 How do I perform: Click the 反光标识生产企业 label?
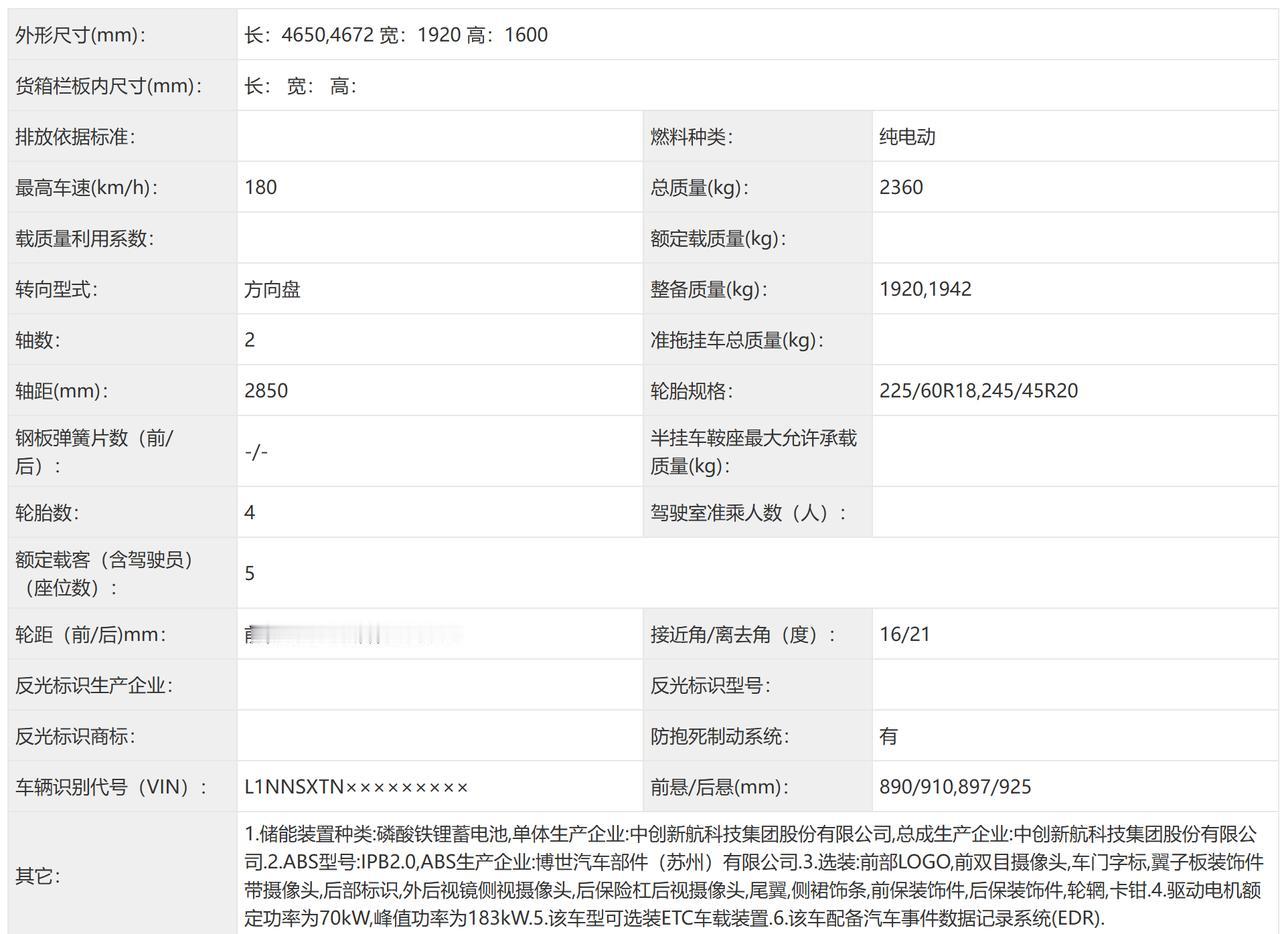point(94,685)
